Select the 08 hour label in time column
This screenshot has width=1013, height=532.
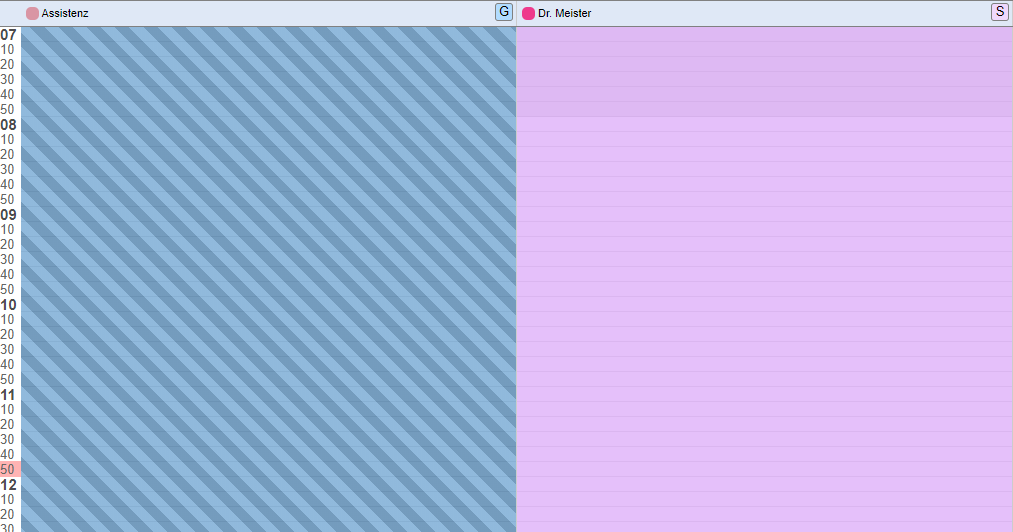(x=8, y=125)
